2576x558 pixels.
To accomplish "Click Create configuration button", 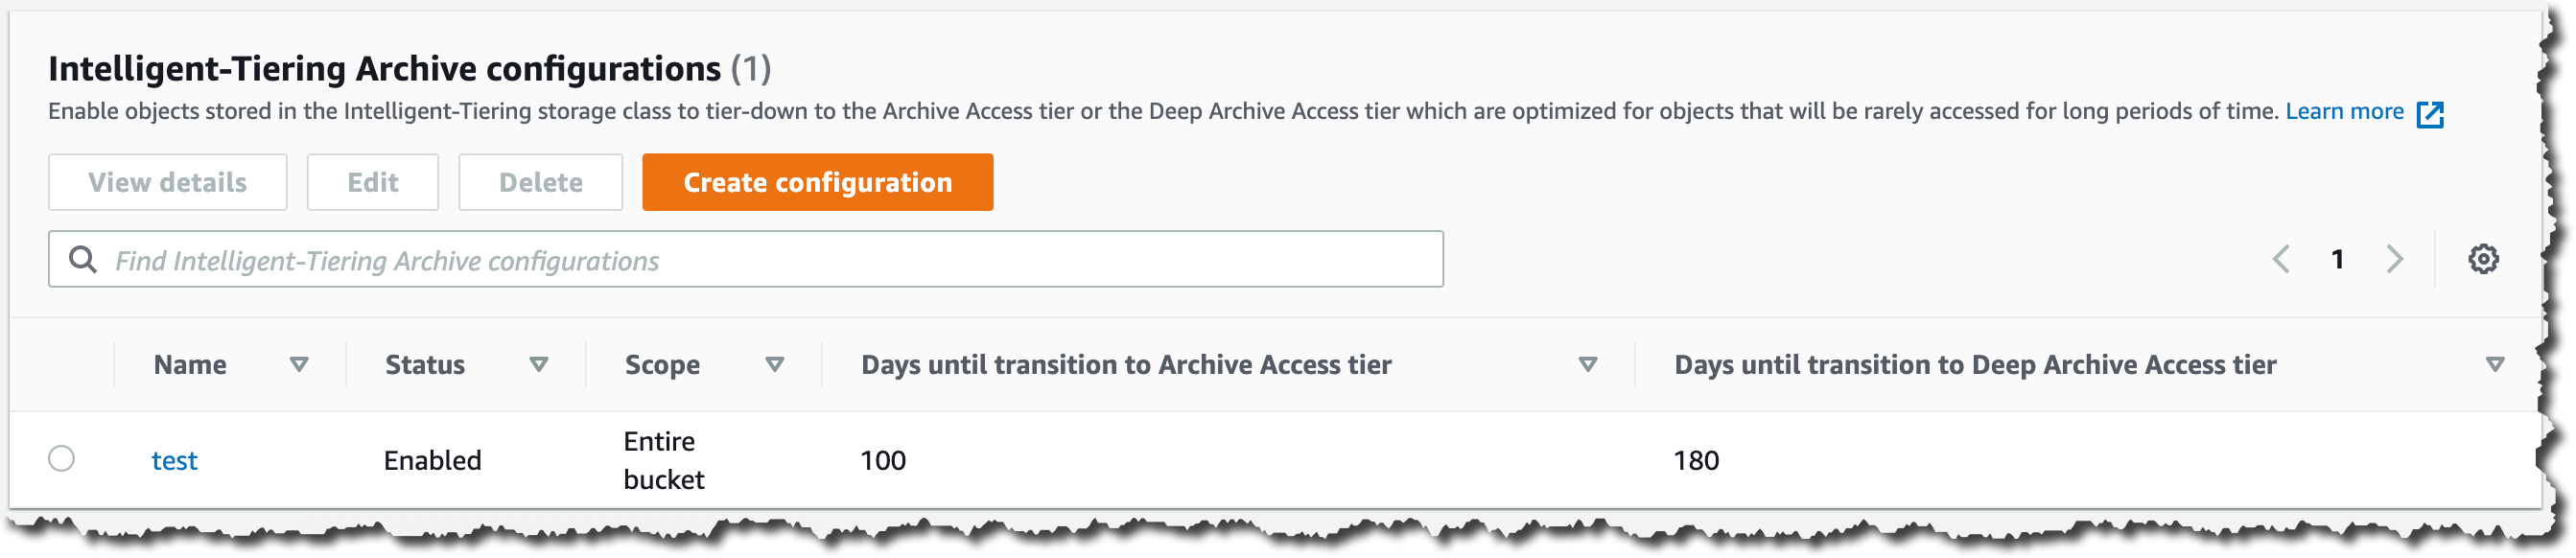I will tap(818, 182).
